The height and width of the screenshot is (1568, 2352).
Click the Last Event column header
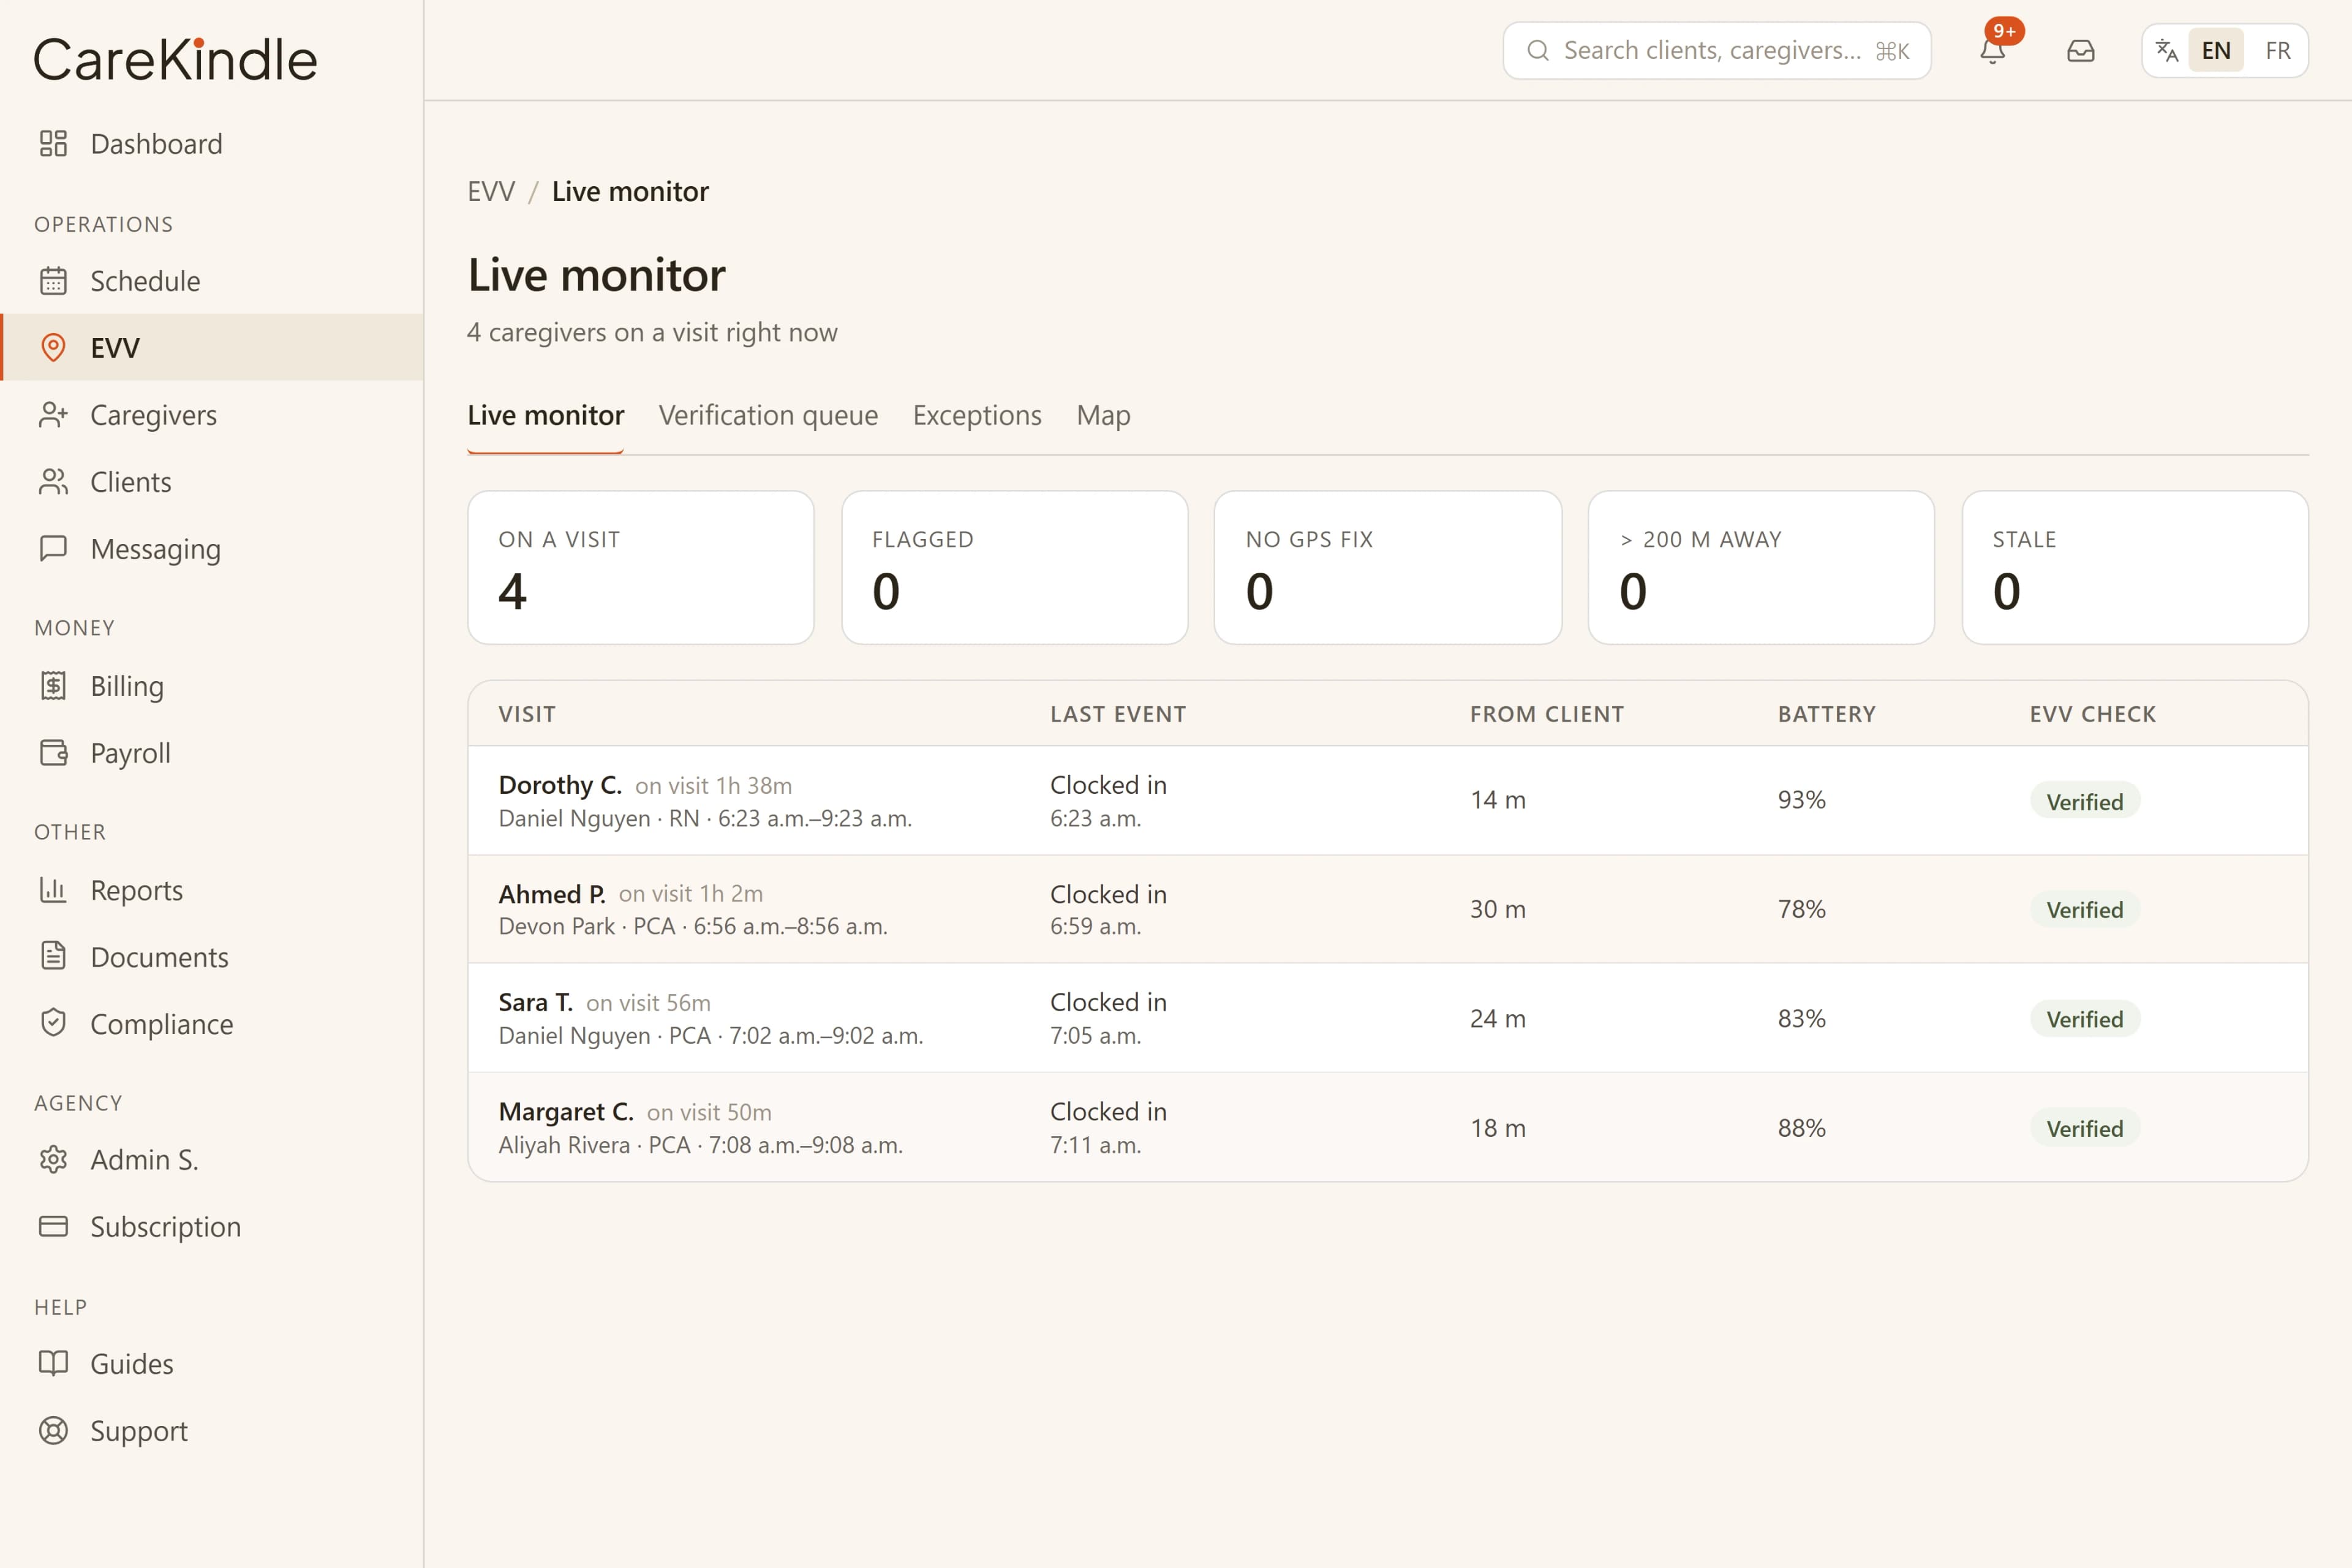coord(1118,714)
